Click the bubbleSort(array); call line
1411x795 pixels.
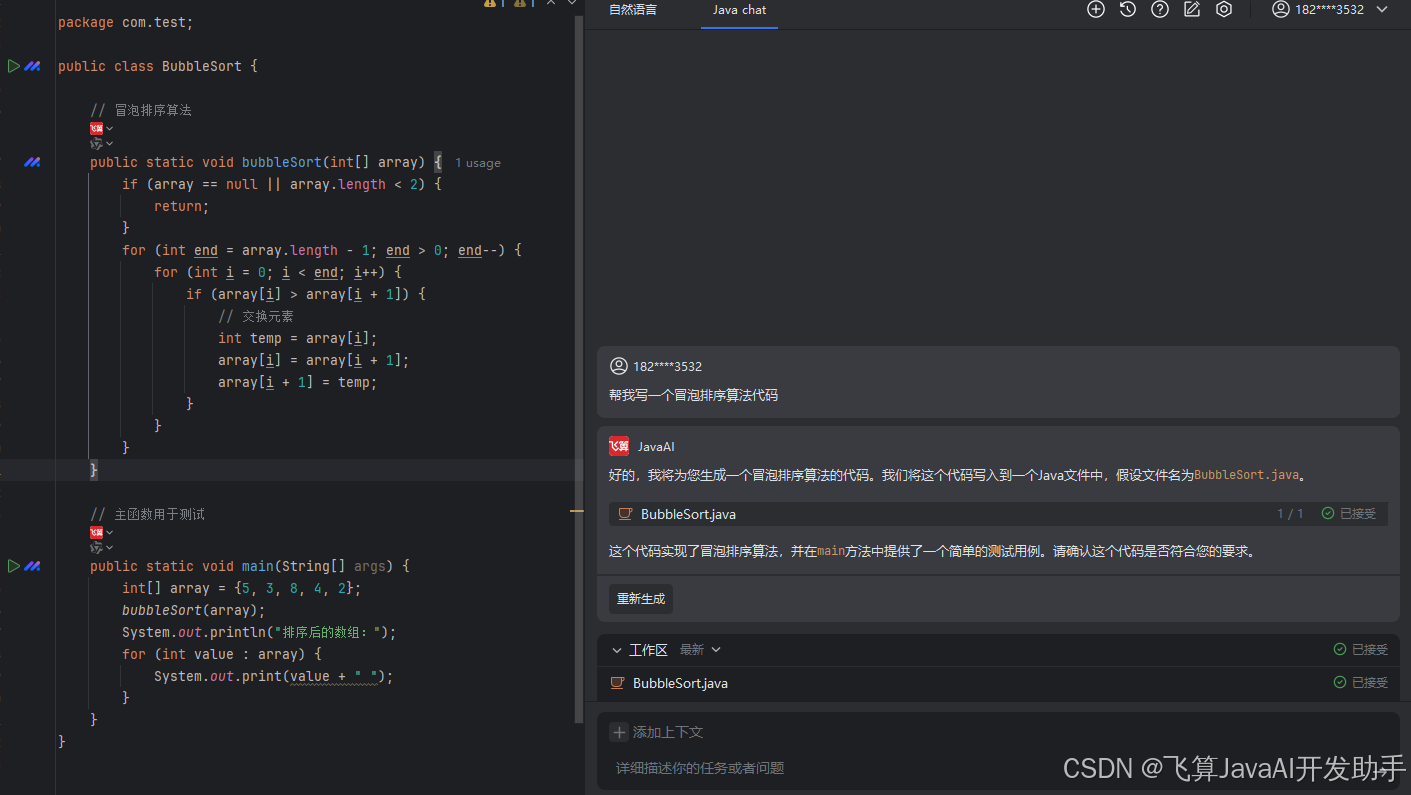click(194, 610)
